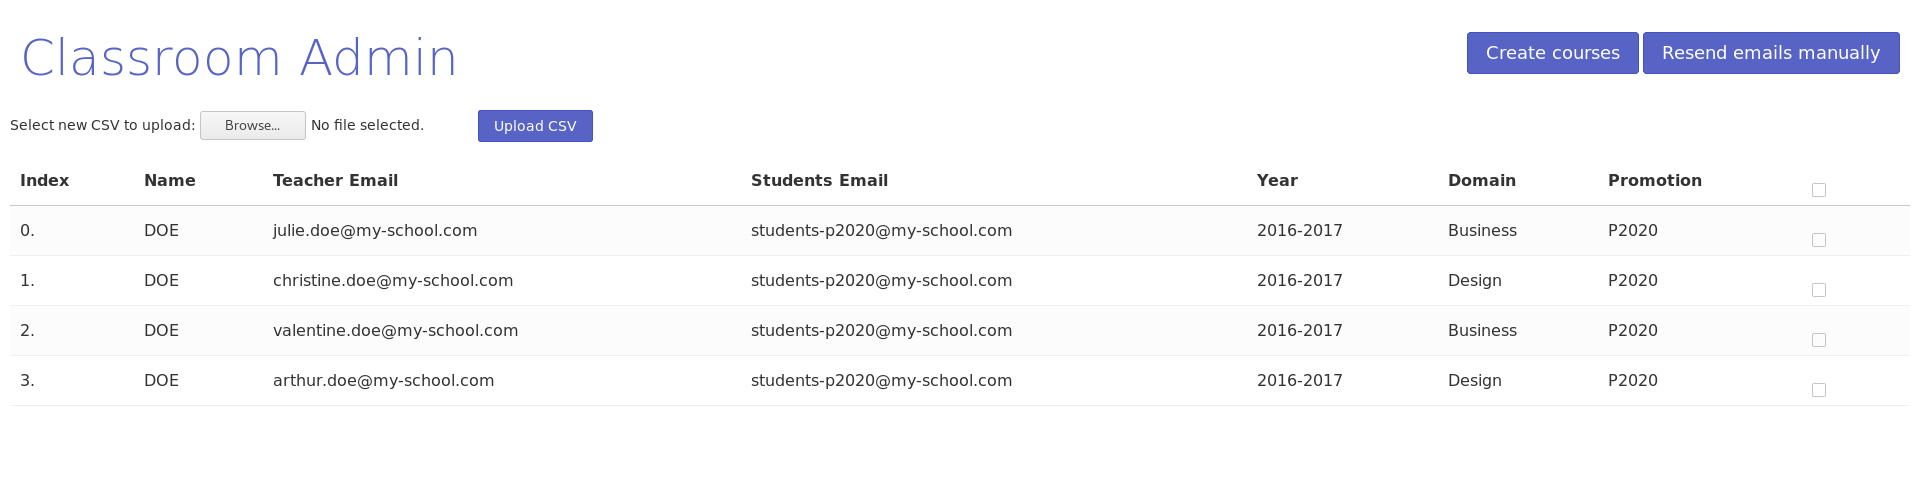Viewport: 1920px width, 498px height.
Task: Click the Create courses button
Action: click(x=1552, y=53)
